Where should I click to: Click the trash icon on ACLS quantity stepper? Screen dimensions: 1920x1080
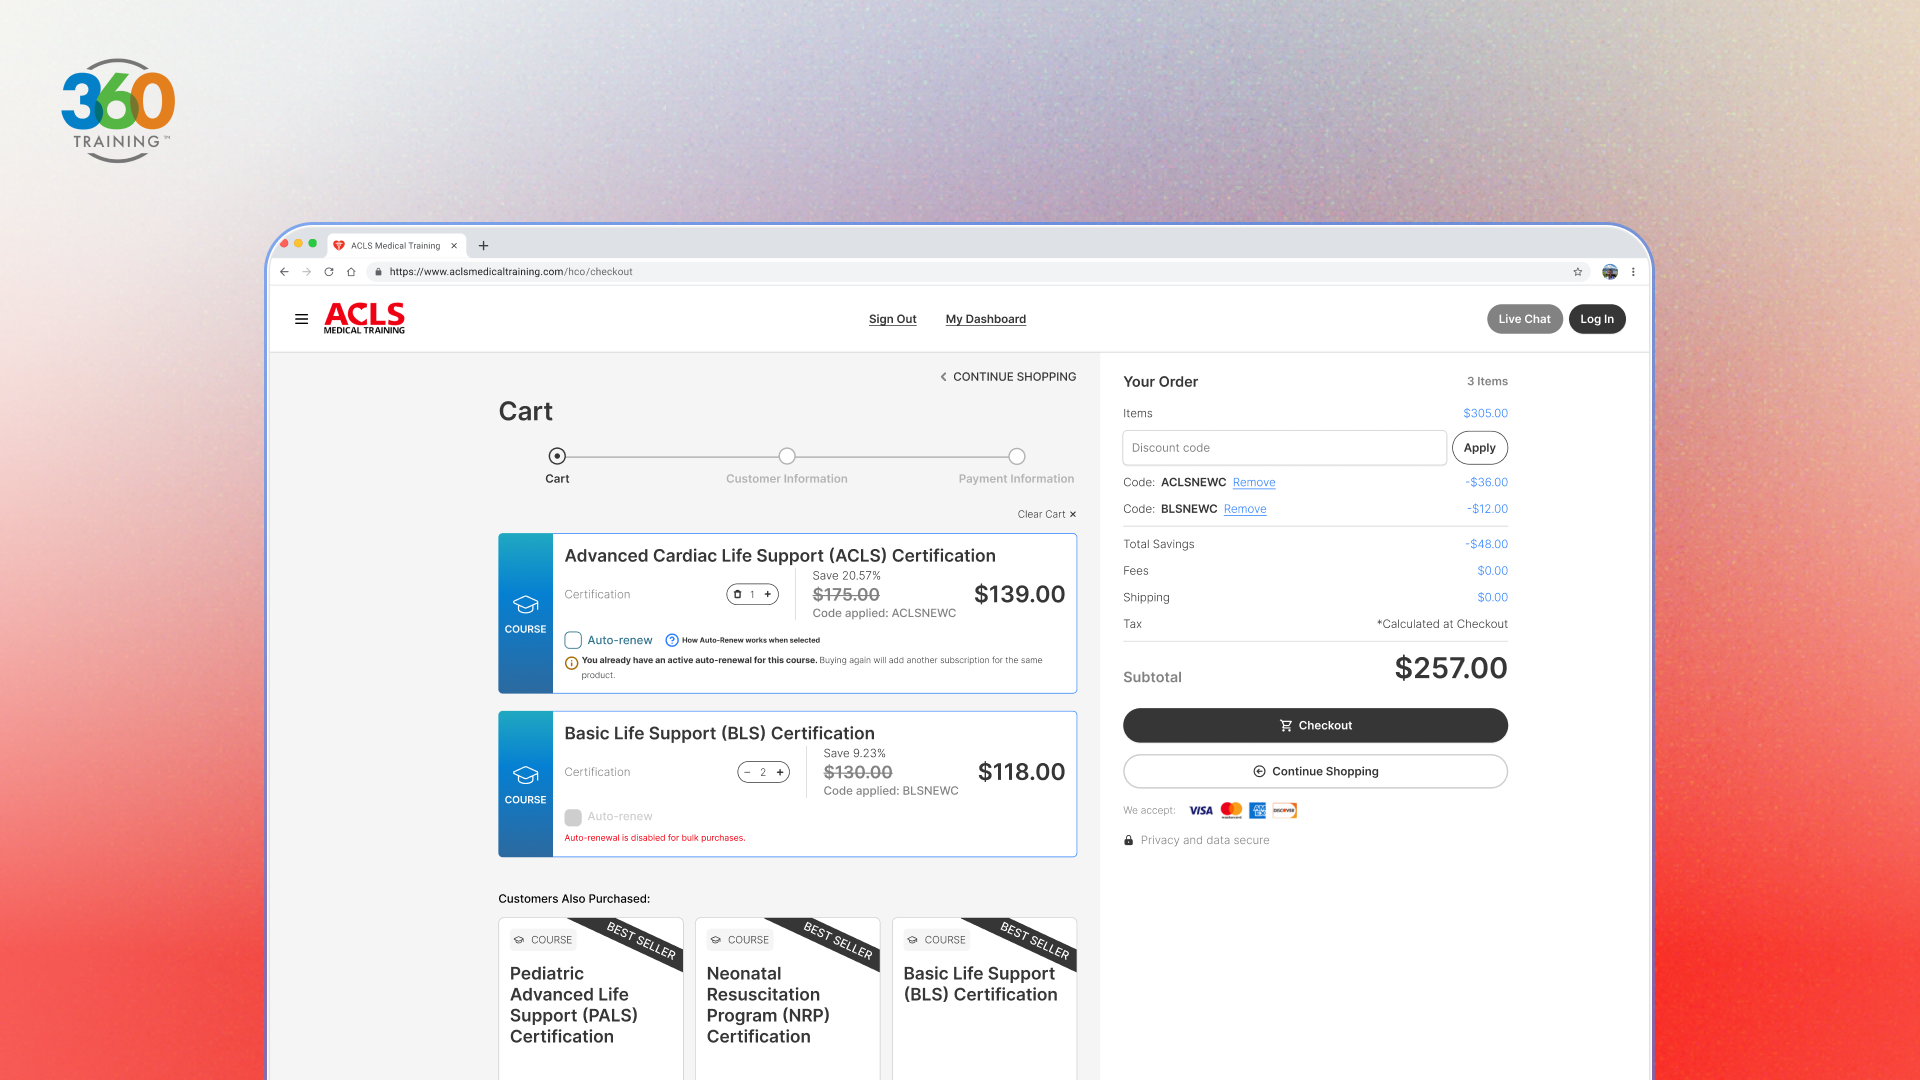point(738,594)
